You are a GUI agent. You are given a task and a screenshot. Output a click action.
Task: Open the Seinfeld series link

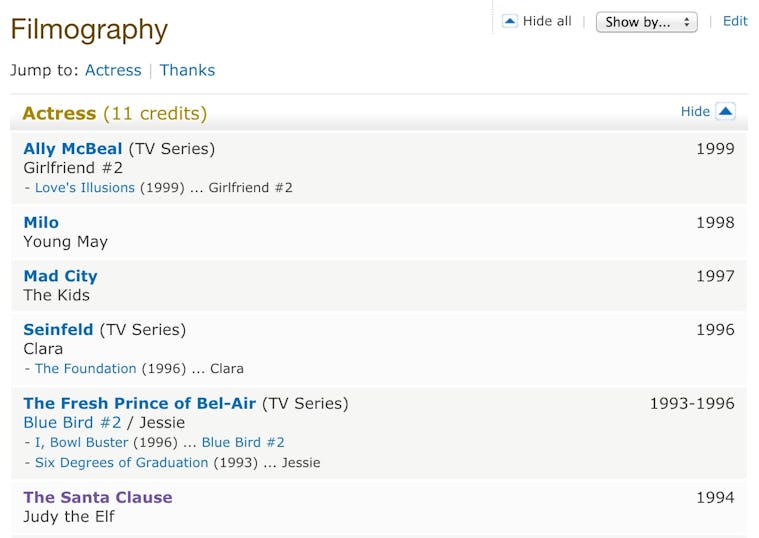click(x=58, y=329)
